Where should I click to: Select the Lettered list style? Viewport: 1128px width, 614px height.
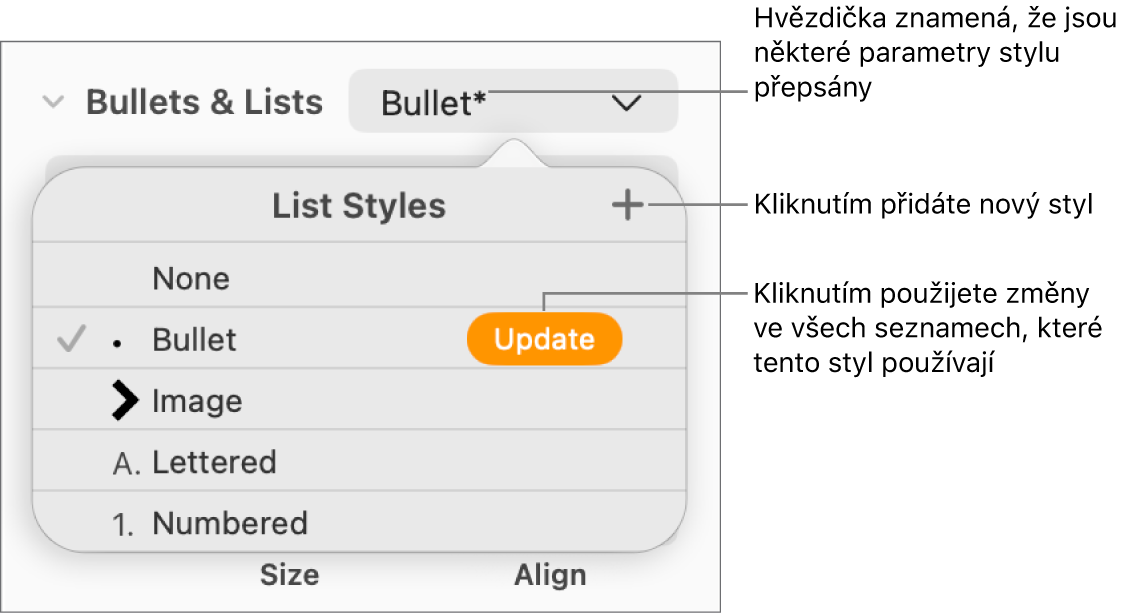(x=213, y=462)
